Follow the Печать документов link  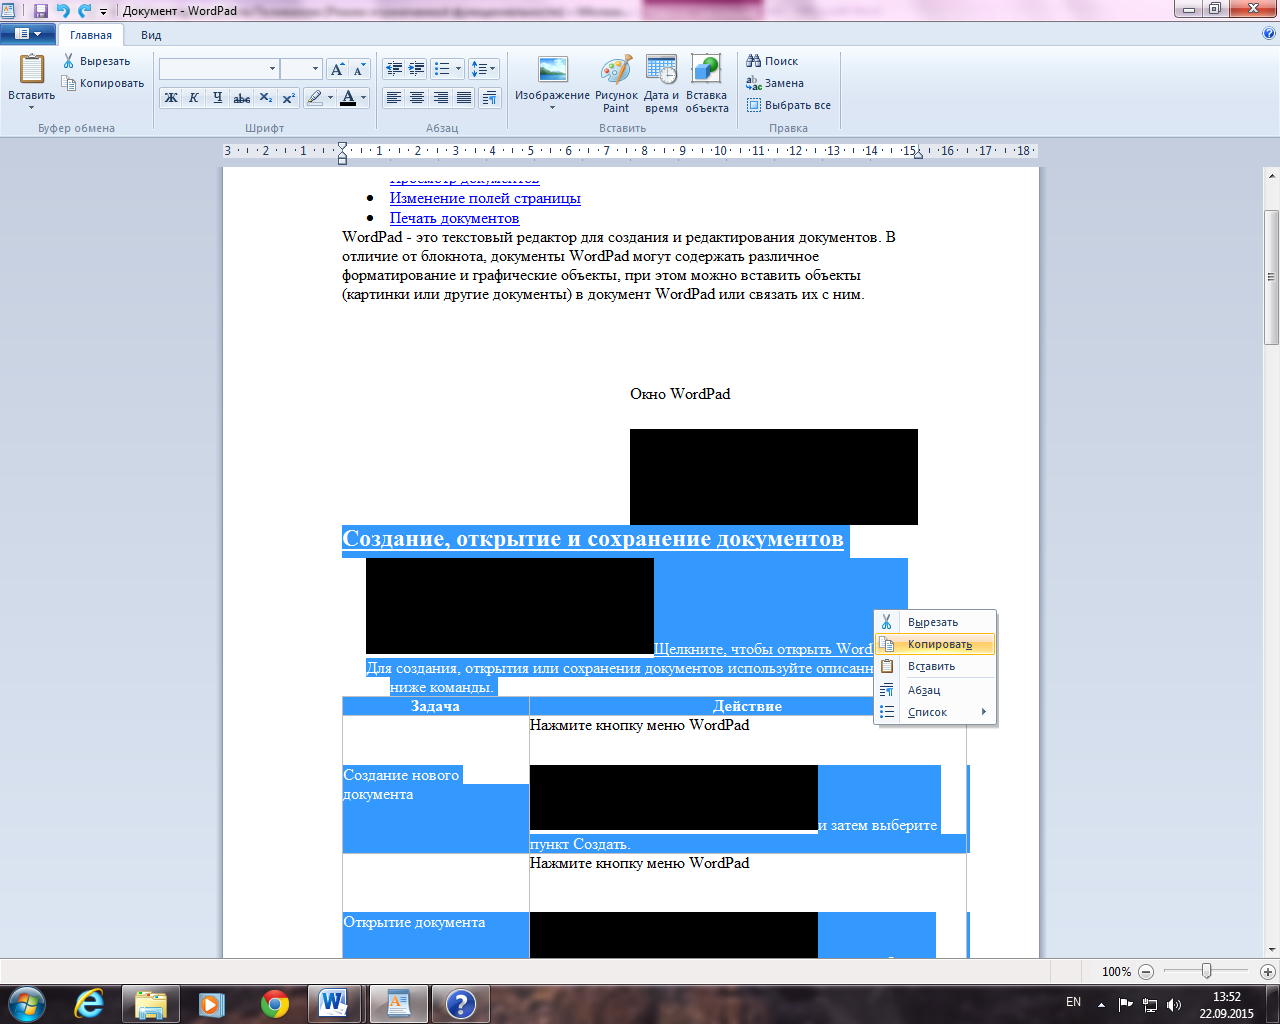(454, 218)
